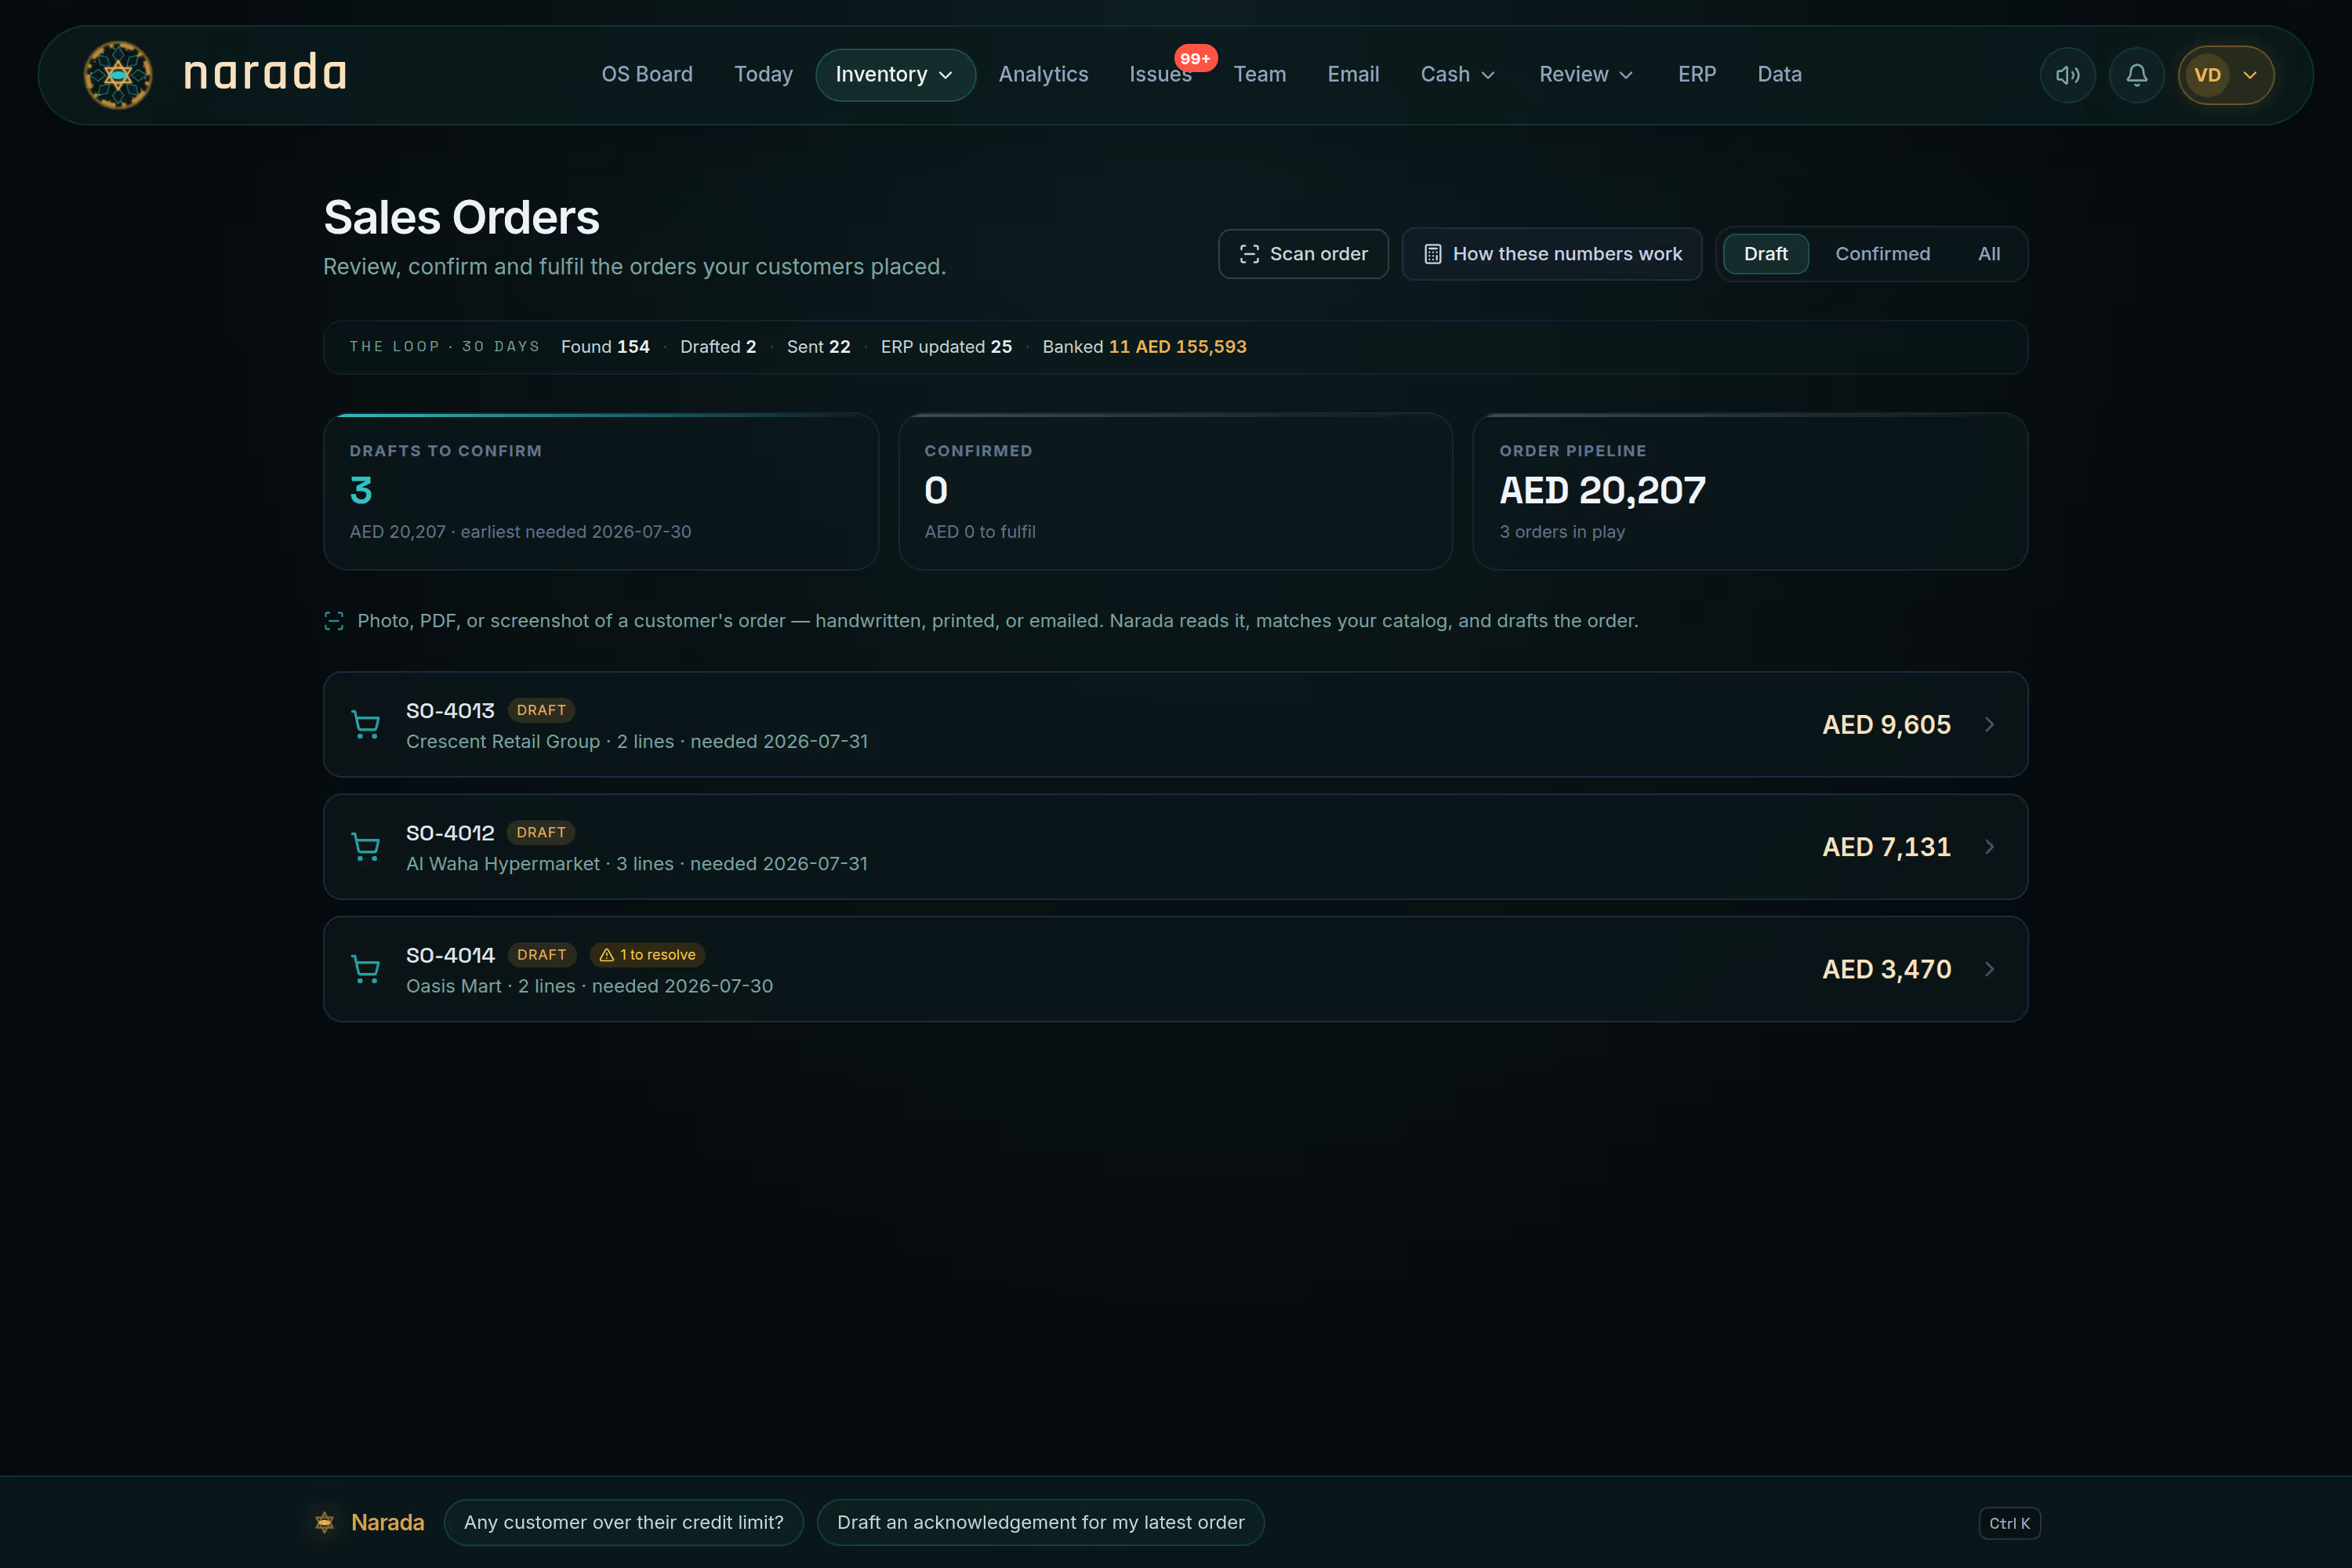Click 'Draft an acknowledgement for my latest order'
2352x1568 pixels.
1040,1522
